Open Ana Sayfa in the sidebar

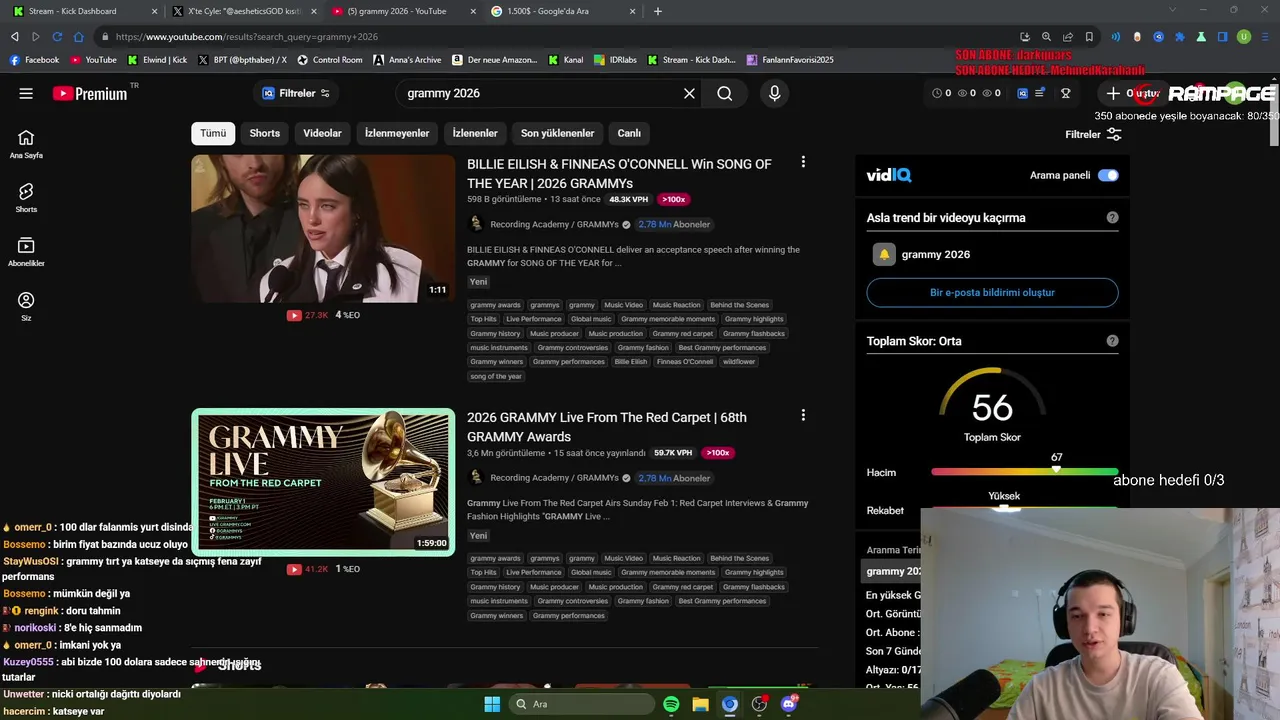(x=26, y=144)
